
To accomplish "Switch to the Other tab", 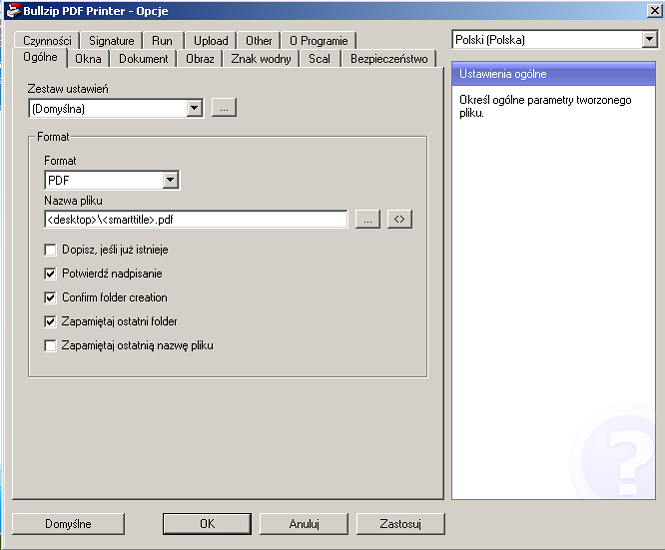I will [259, 41].
